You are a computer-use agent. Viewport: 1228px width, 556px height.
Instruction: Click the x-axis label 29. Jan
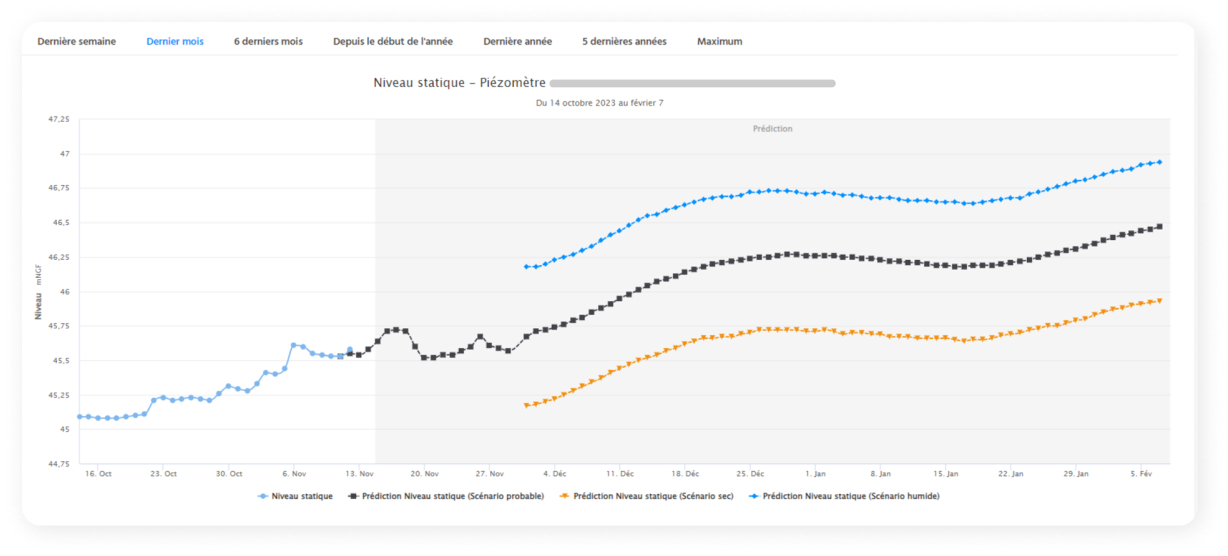tap(1076, 474)
